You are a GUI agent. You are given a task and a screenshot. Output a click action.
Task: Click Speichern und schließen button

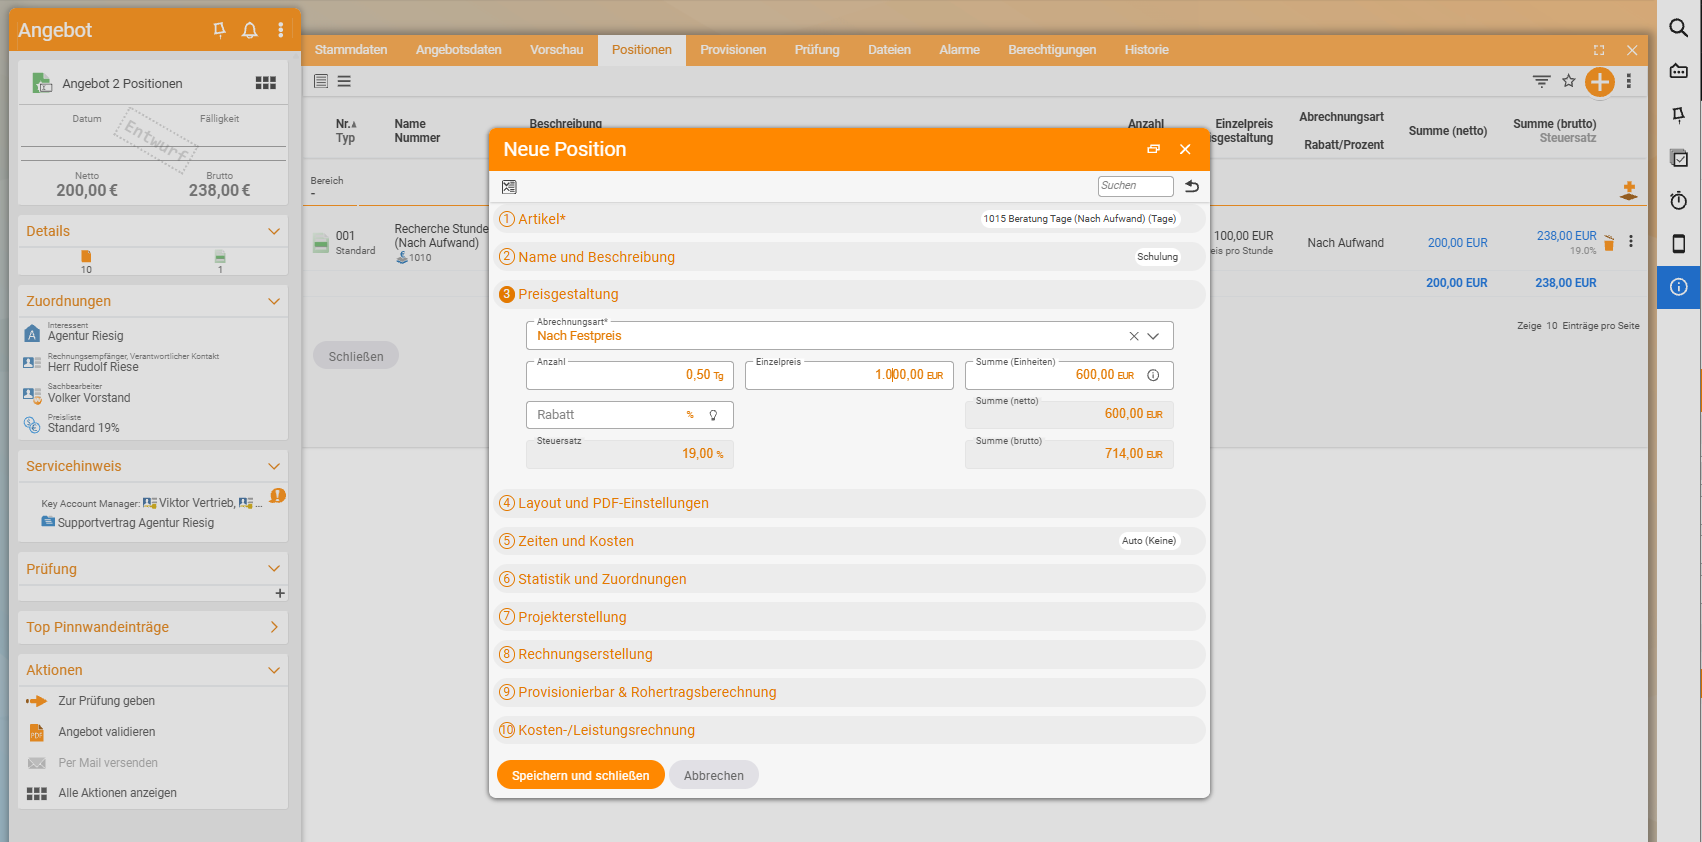(x=581, y=775)
